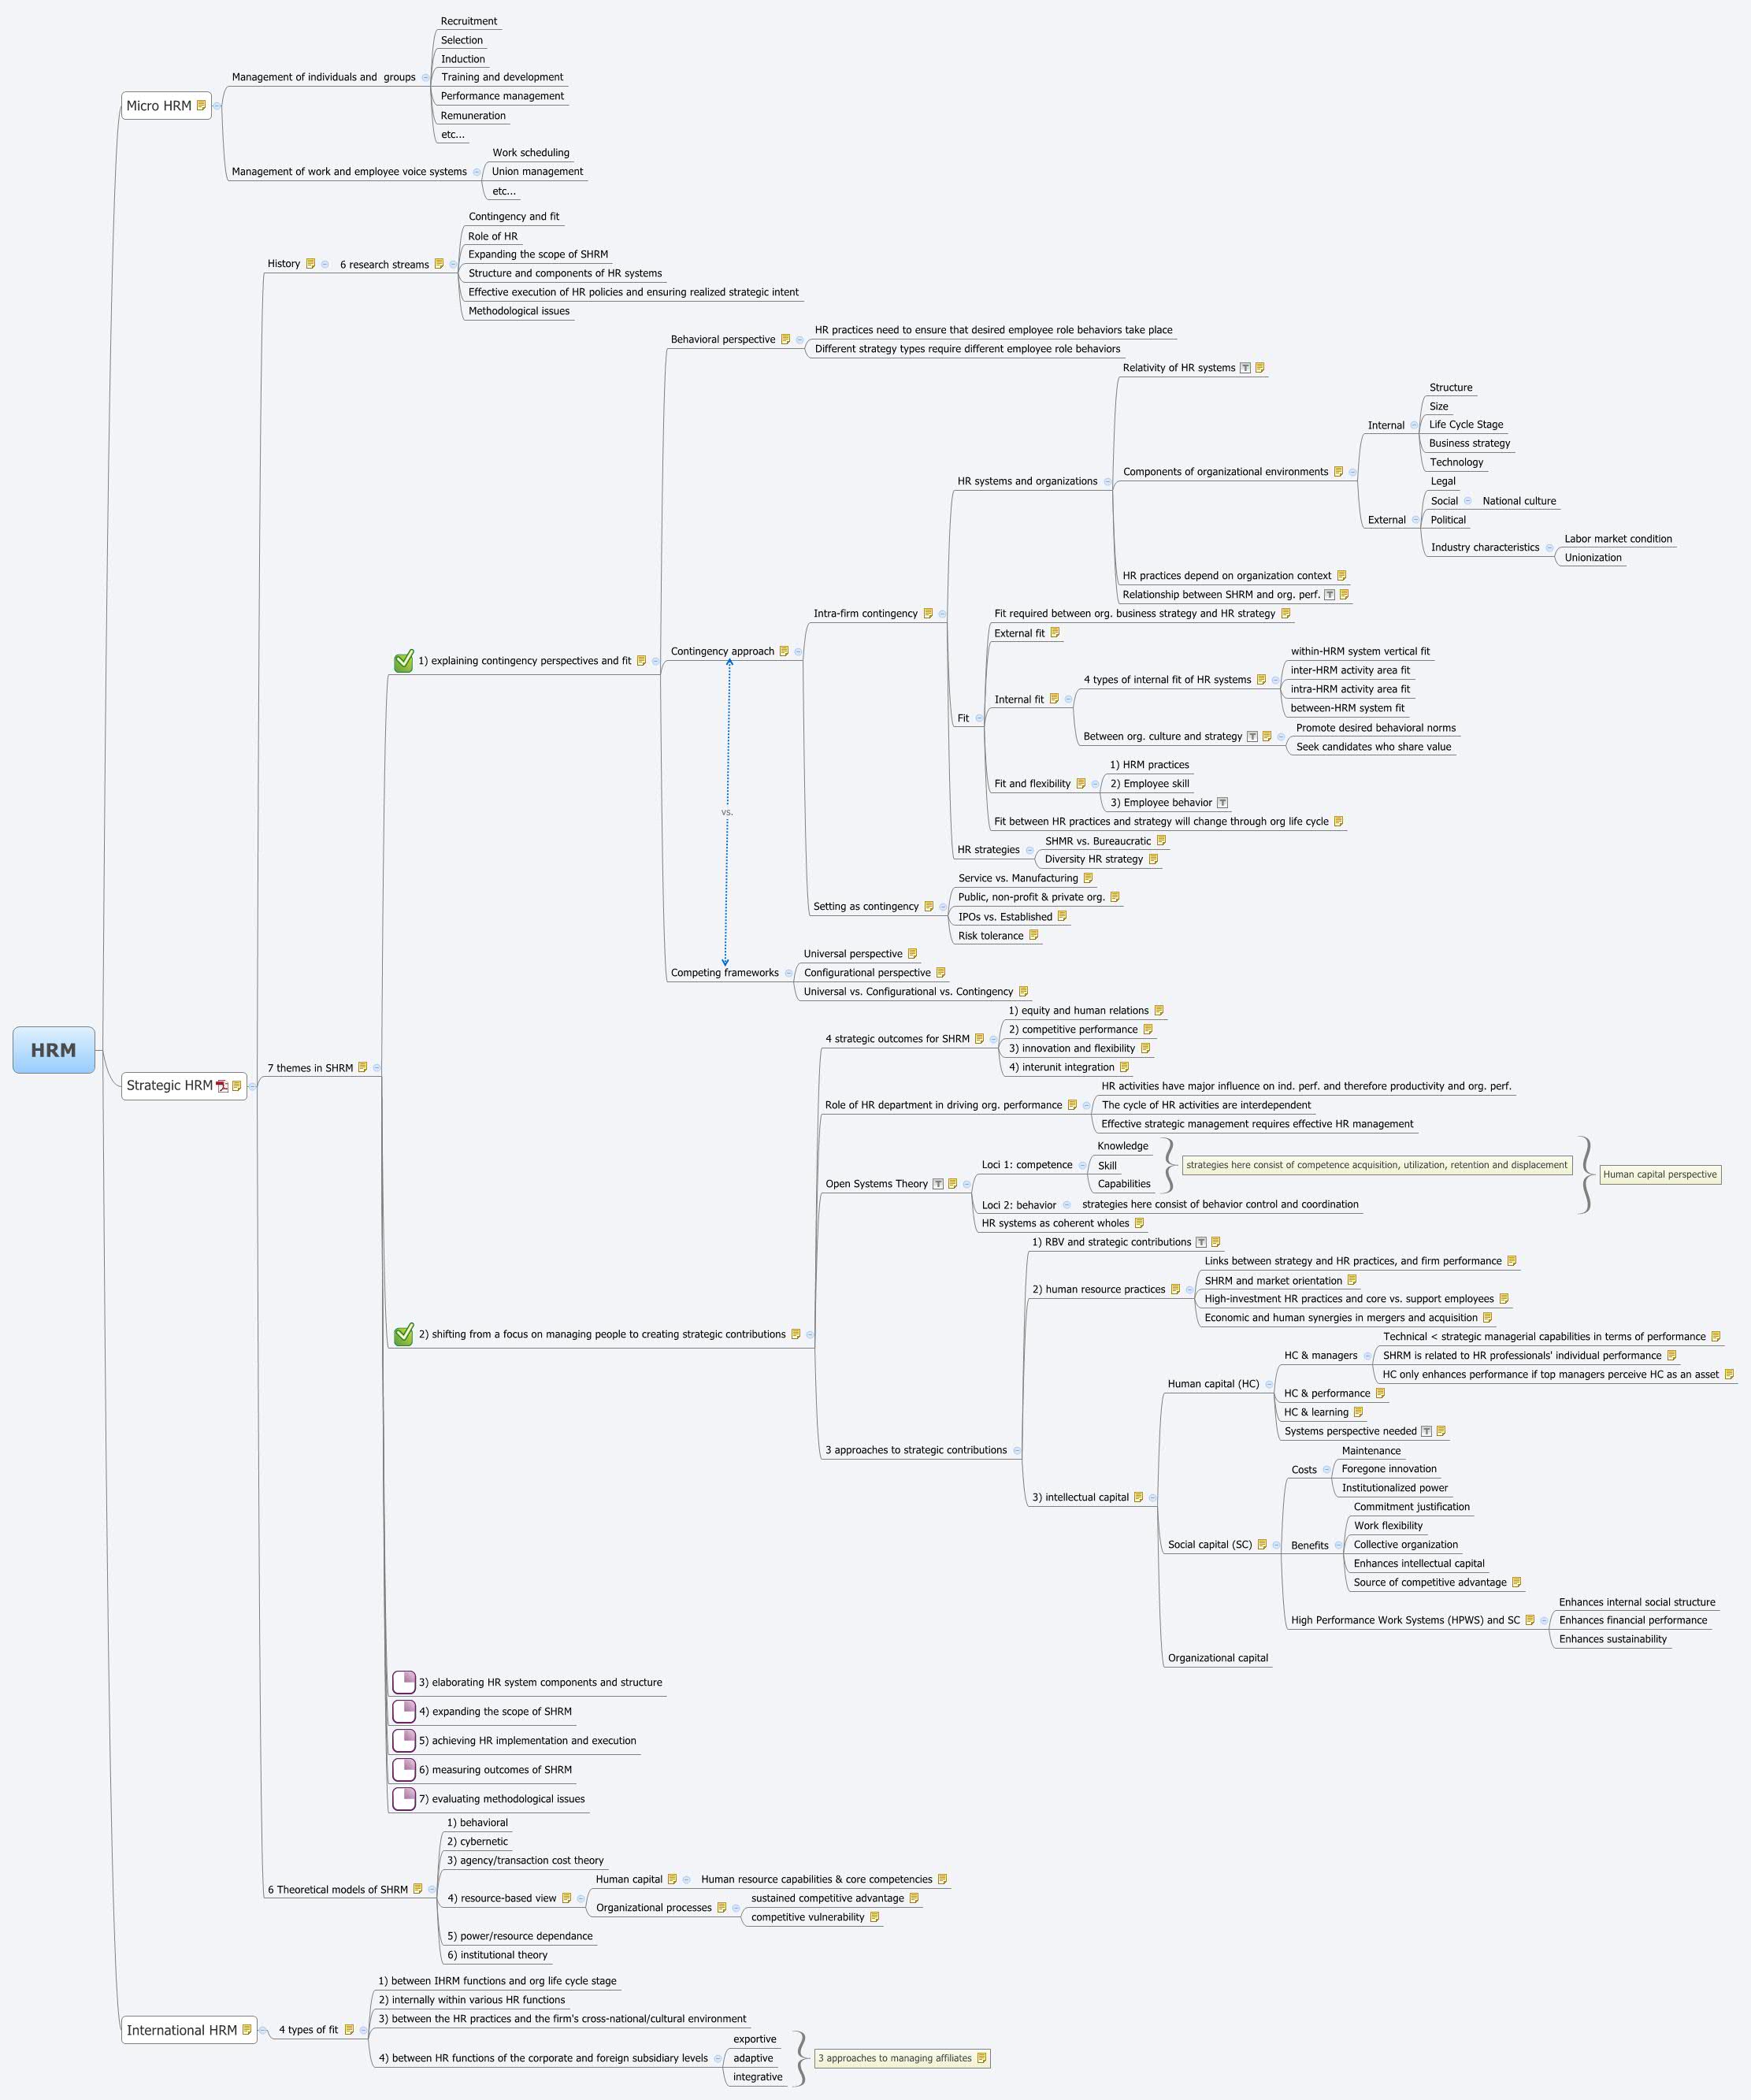Click the note icon on International HRM
The image size is (1751, 2100).
(x=246, y=2030)
